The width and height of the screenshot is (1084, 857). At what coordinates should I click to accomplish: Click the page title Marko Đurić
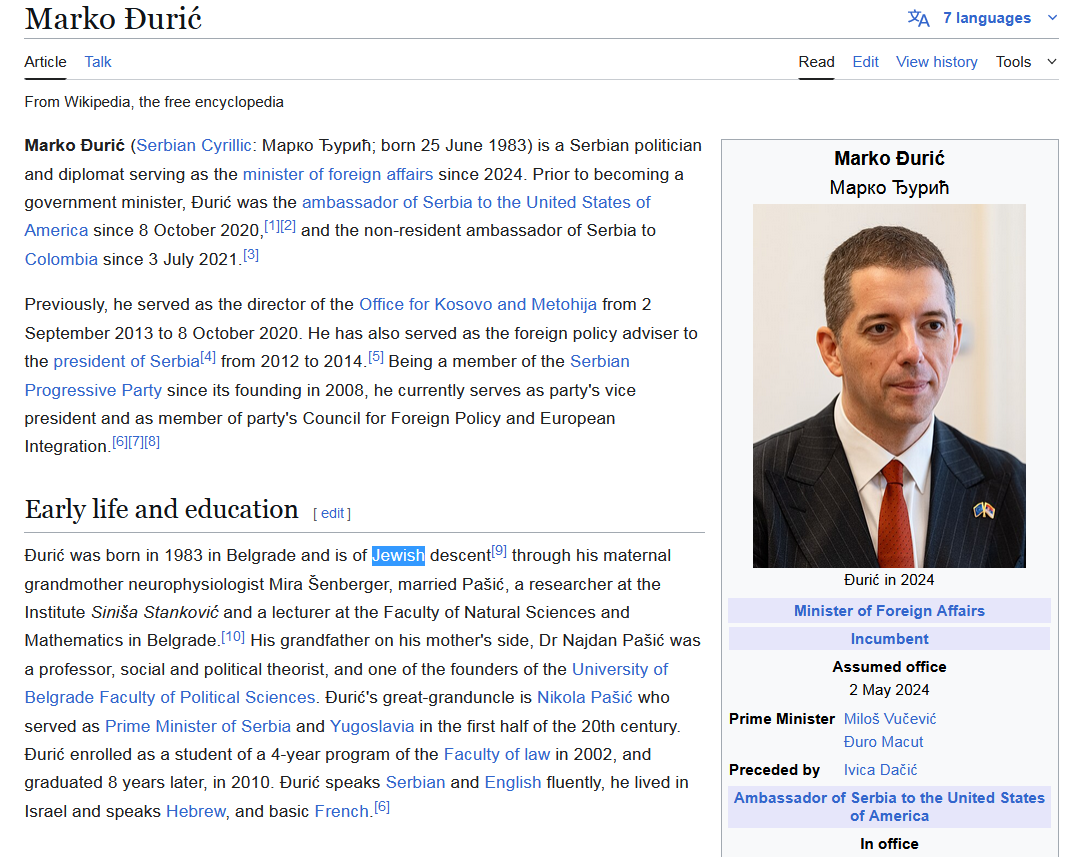(x=113, y=19)
